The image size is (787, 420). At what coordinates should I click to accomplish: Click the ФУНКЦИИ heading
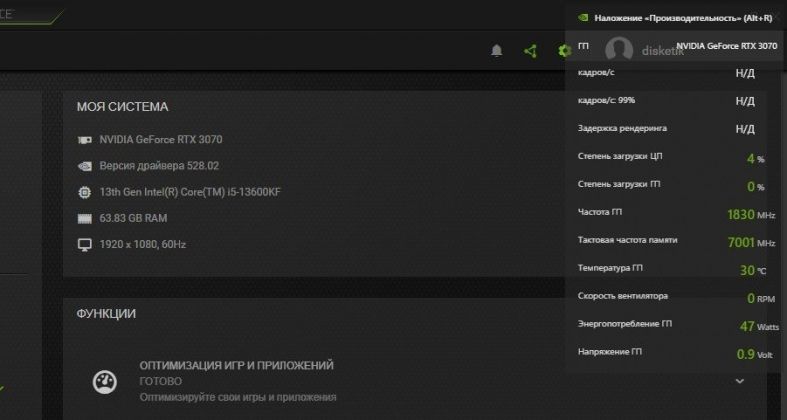(x=106, y=314)
